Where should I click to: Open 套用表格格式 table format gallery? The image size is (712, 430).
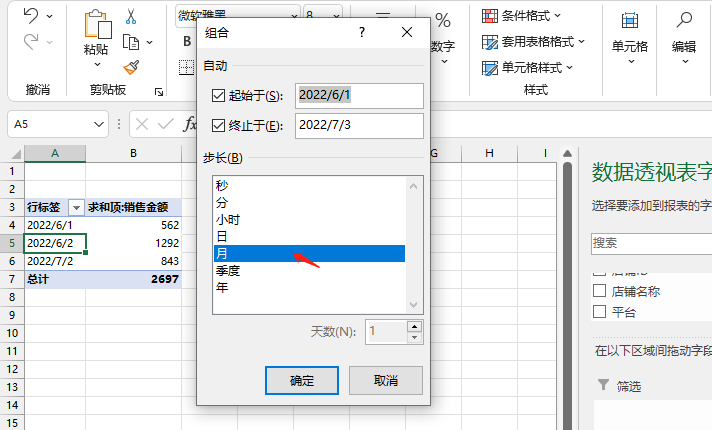pos(533,42)
